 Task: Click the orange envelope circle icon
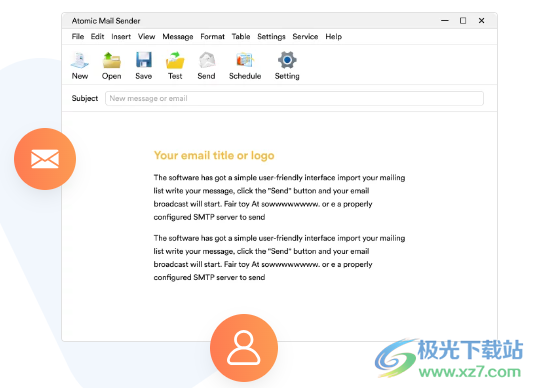[45, 159]
